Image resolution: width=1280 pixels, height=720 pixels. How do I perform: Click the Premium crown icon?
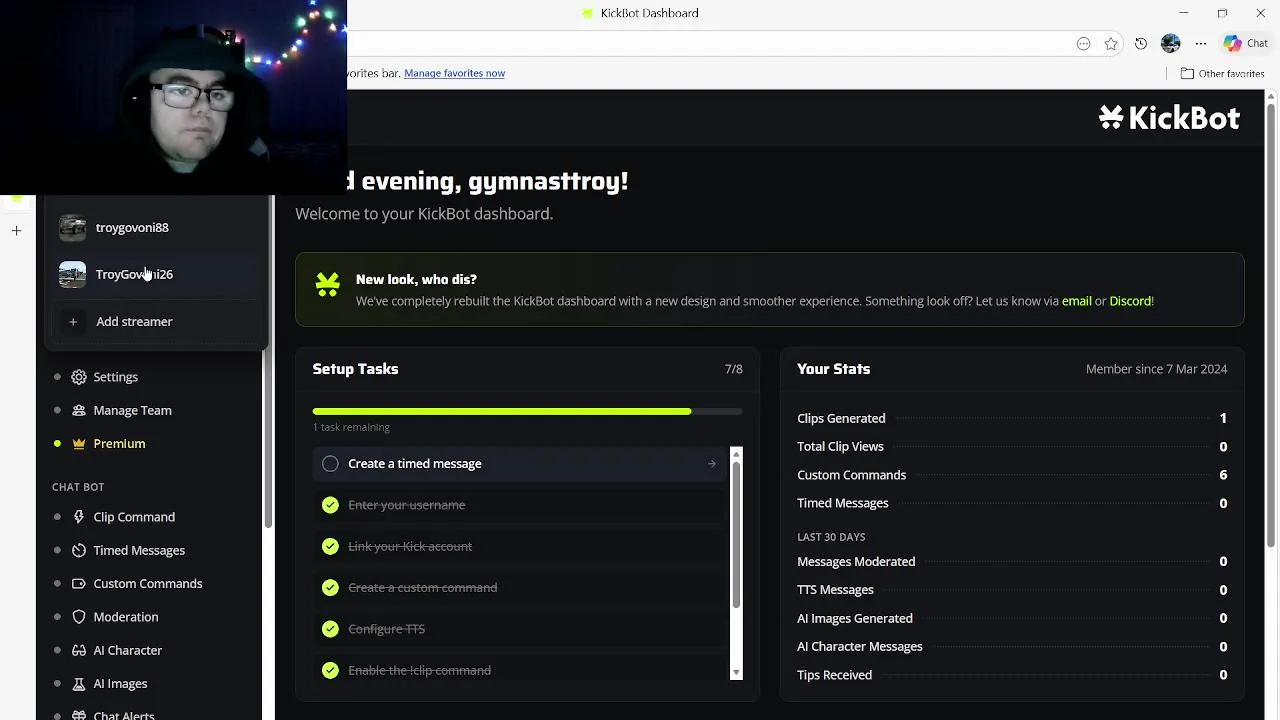point(79,443)
